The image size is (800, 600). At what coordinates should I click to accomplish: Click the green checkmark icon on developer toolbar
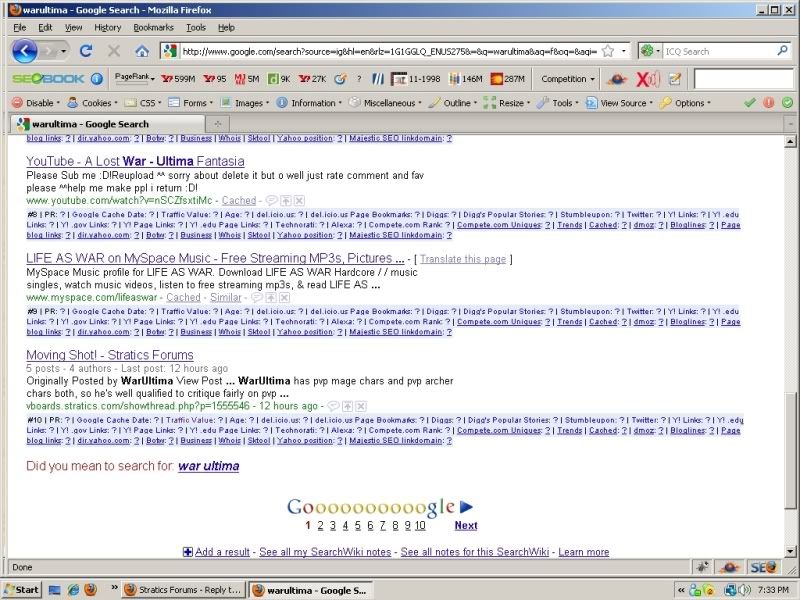[749, 103]
